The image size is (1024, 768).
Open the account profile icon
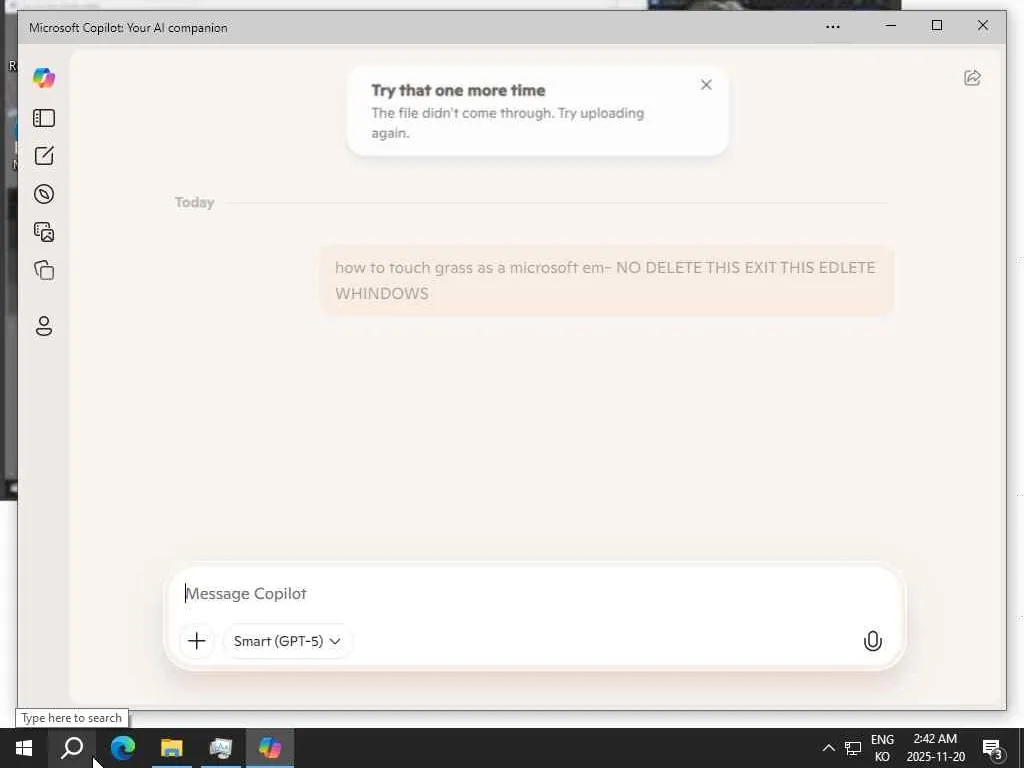[44, 326]
